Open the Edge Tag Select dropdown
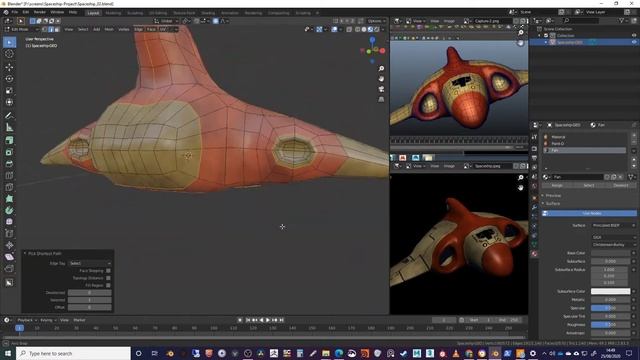The width and height of the screenshot is (640, 360). (90, 263)
